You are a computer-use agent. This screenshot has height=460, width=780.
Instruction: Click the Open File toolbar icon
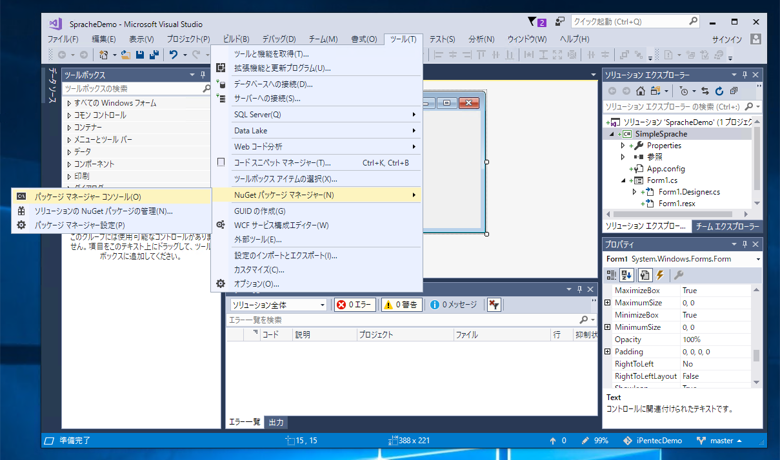125,55
